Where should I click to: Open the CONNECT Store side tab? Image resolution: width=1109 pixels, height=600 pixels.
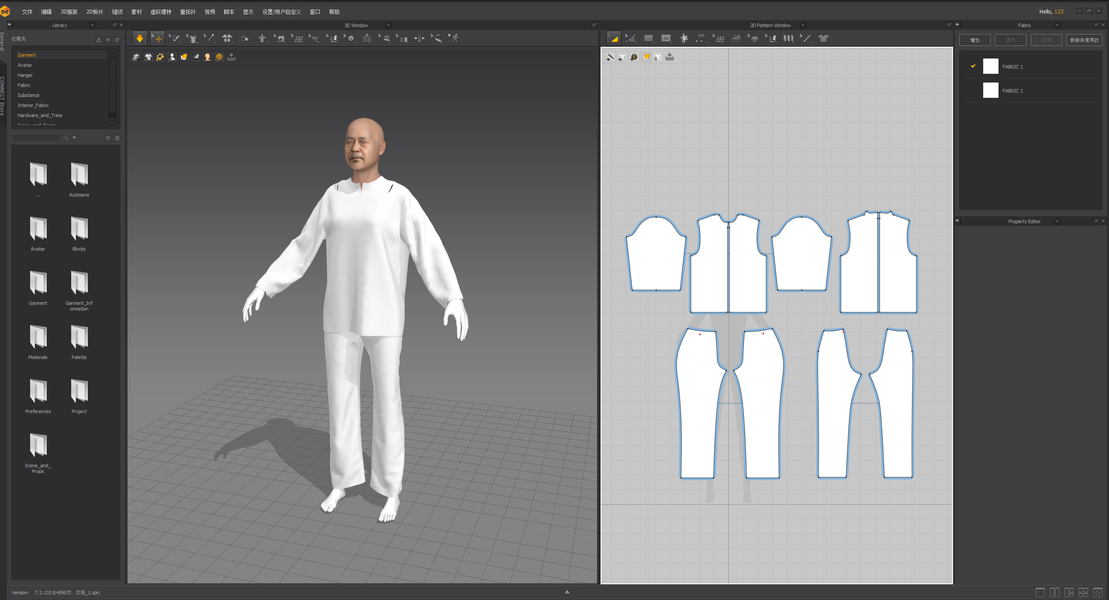click(x=3, y=95)
